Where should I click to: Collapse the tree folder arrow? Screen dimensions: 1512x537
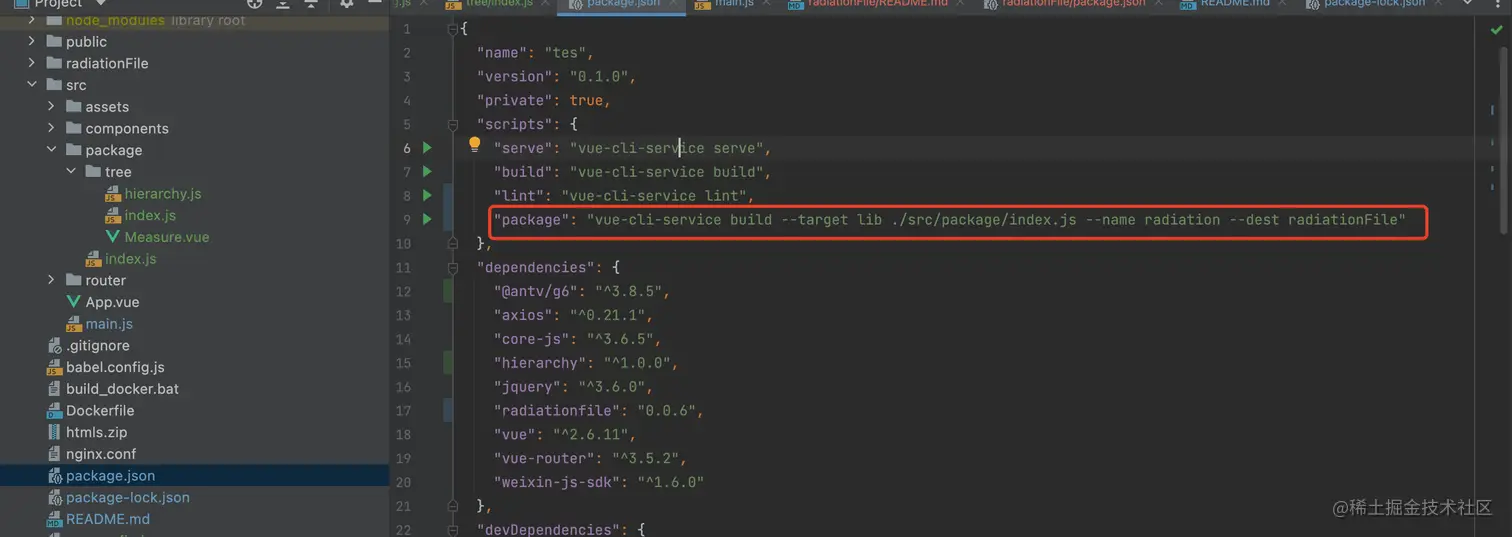(71, 172)
